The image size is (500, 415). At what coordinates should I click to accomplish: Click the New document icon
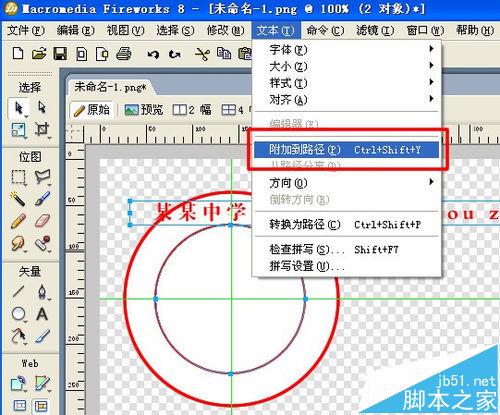(18, 53)
